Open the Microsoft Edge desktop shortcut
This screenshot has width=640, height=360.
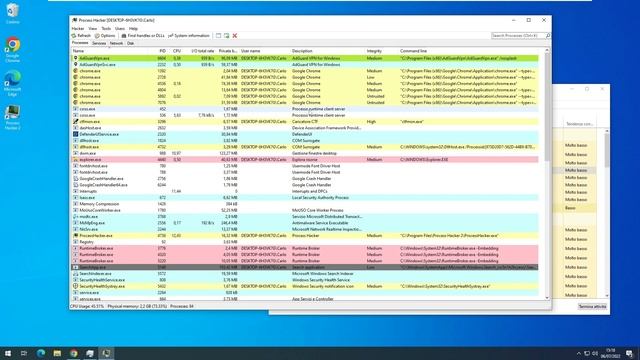(13, 83)
